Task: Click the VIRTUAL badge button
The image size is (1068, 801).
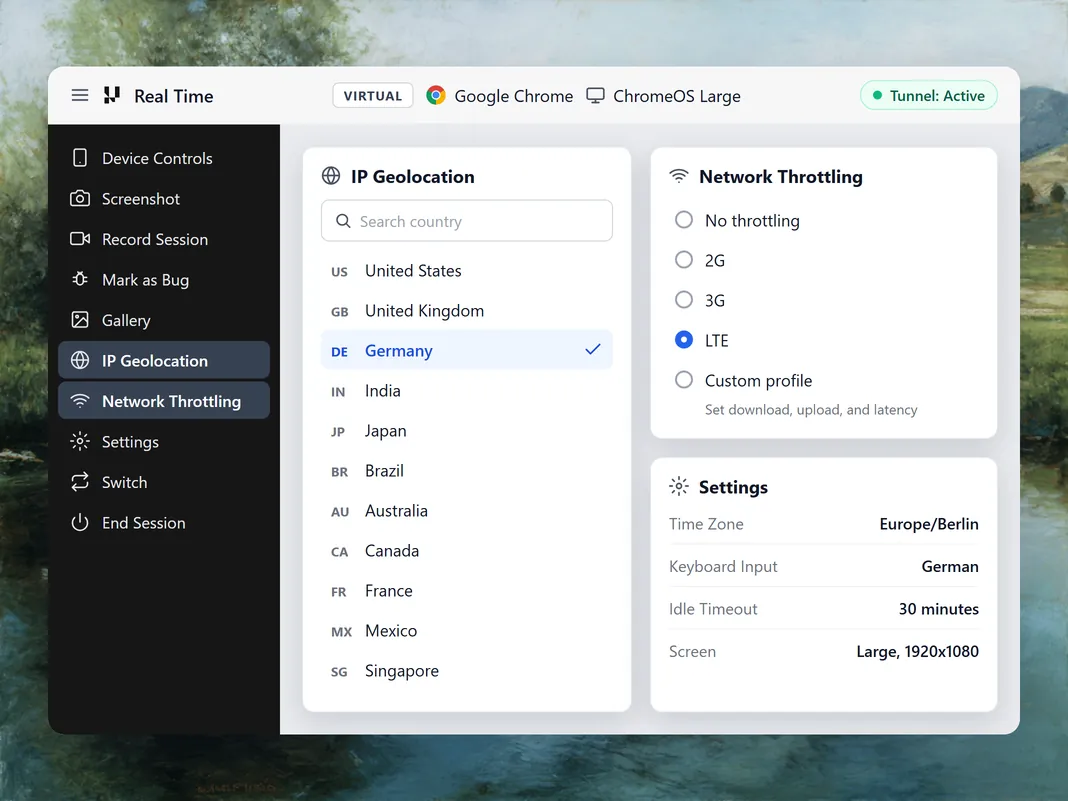Action: click(x=373, y=95)
